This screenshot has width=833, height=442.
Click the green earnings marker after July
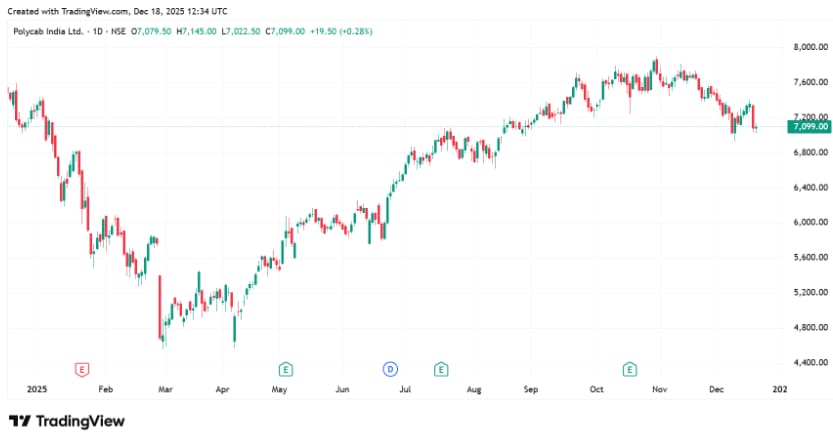pyautogui.click(x=440, y=370)
